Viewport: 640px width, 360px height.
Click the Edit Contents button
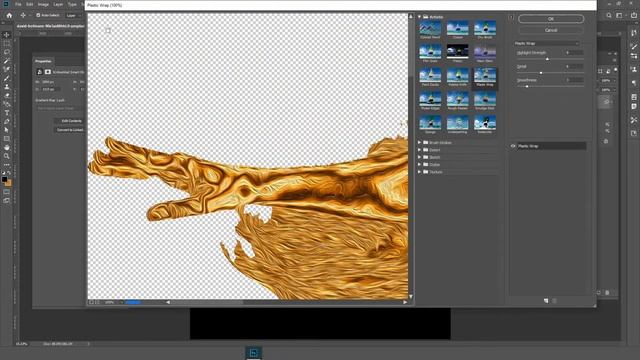71,121
